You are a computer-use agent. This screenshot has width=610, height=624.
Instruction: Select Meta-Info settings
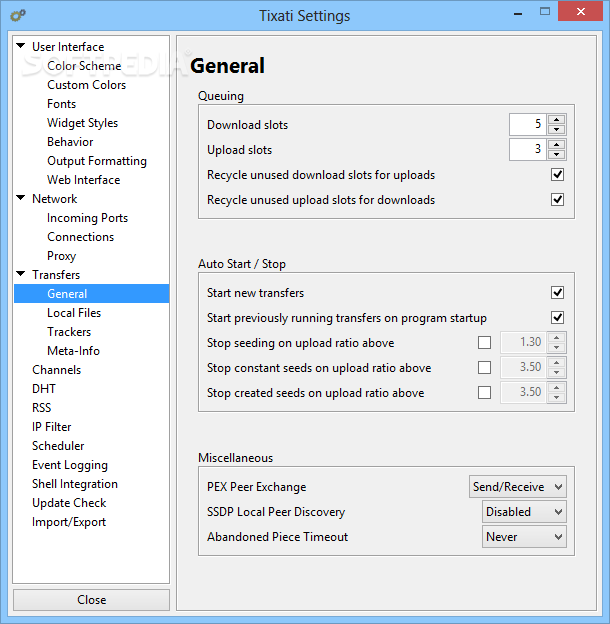pos(73,351)
